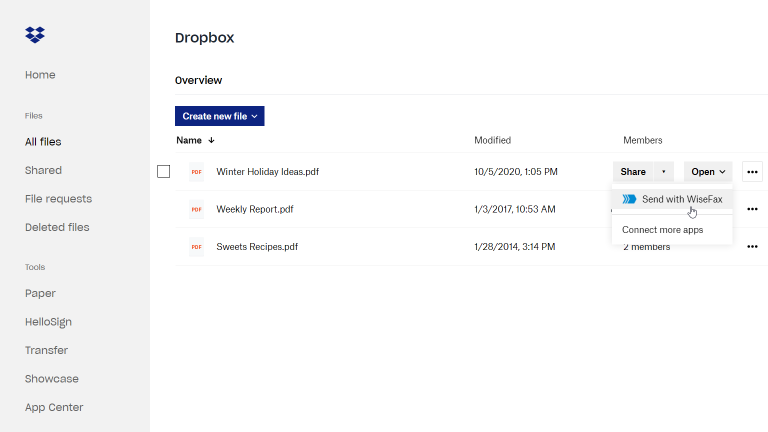Open the Weekly Report.pdf file link
The height and width of the screenshot is (432, 768).
(x=255, y=209)
